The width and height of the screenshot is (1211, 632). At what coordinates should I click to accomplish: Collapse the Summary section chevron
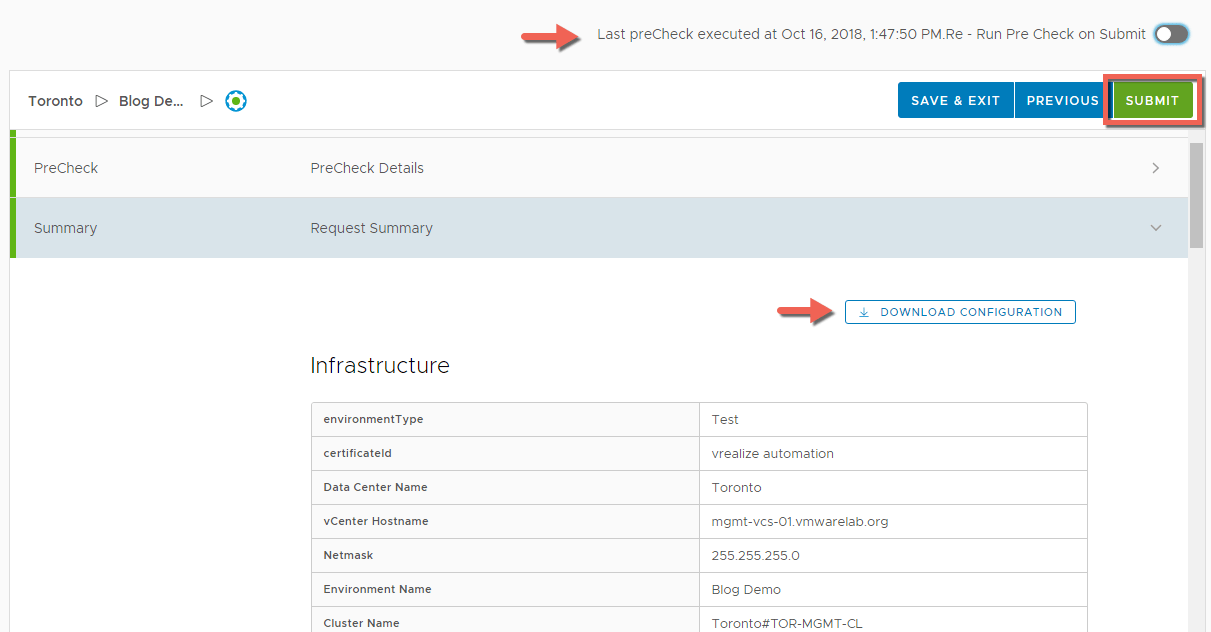[1155, 228]
